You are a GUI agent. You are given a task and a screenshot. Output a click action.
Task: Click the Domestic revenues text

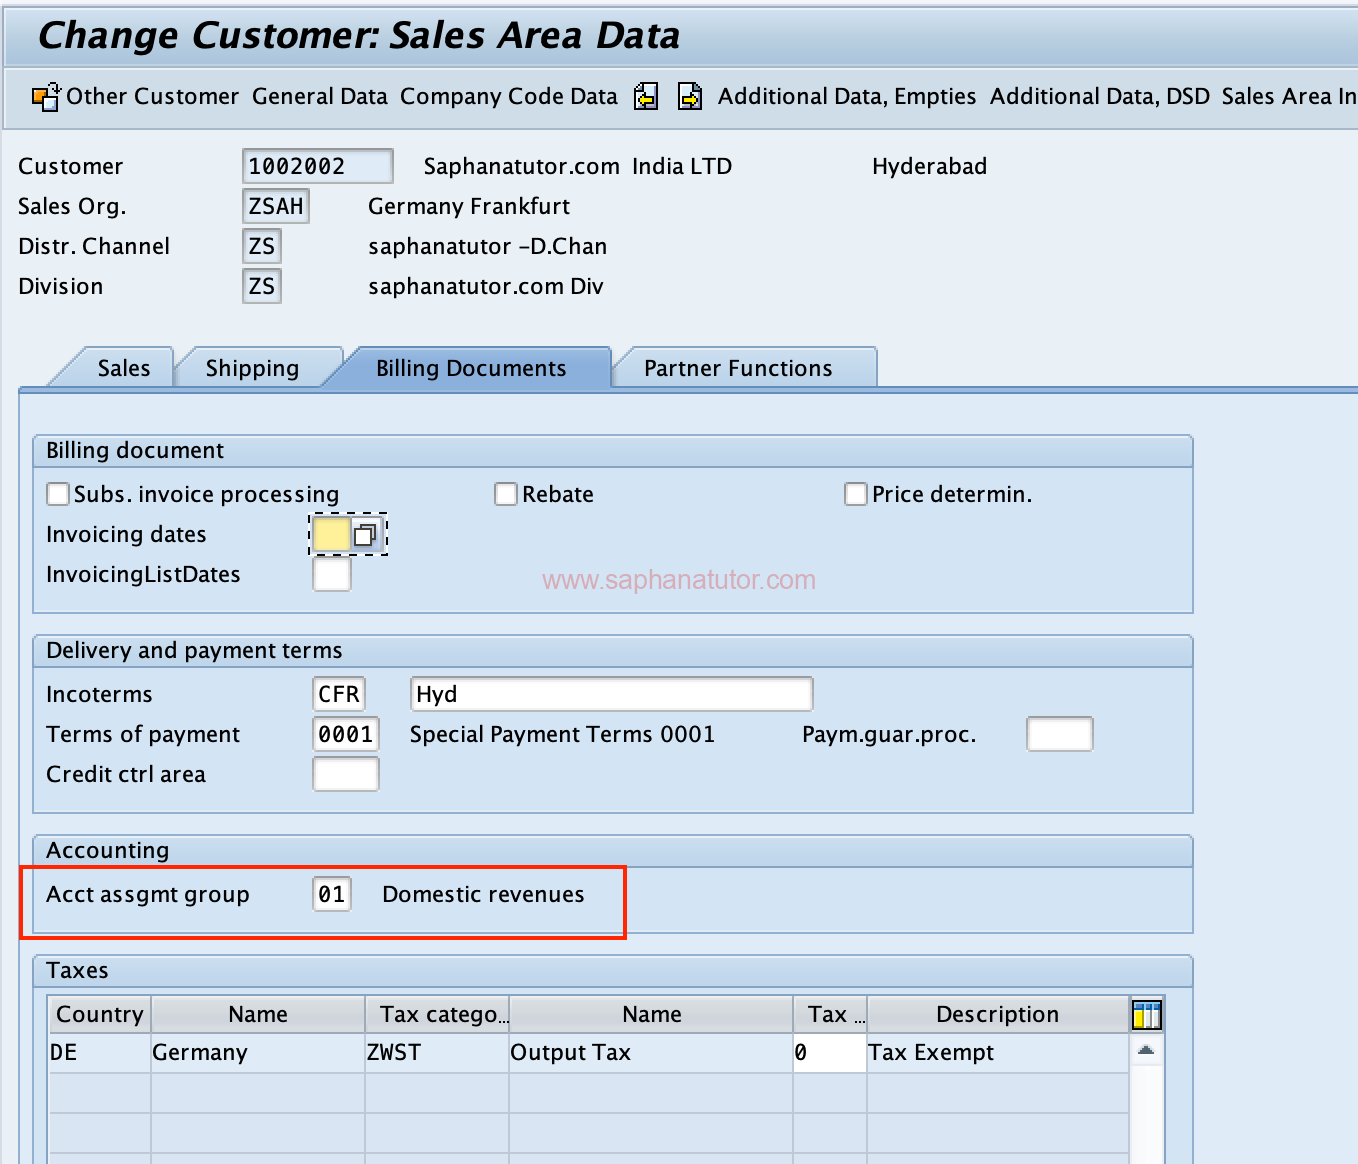(483, 894)
